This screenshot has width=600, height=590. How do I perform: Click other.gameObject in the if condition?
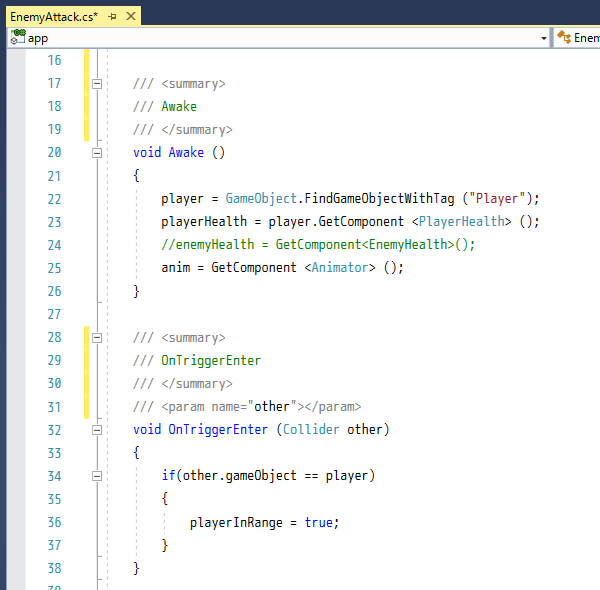[x=240, y=476]
